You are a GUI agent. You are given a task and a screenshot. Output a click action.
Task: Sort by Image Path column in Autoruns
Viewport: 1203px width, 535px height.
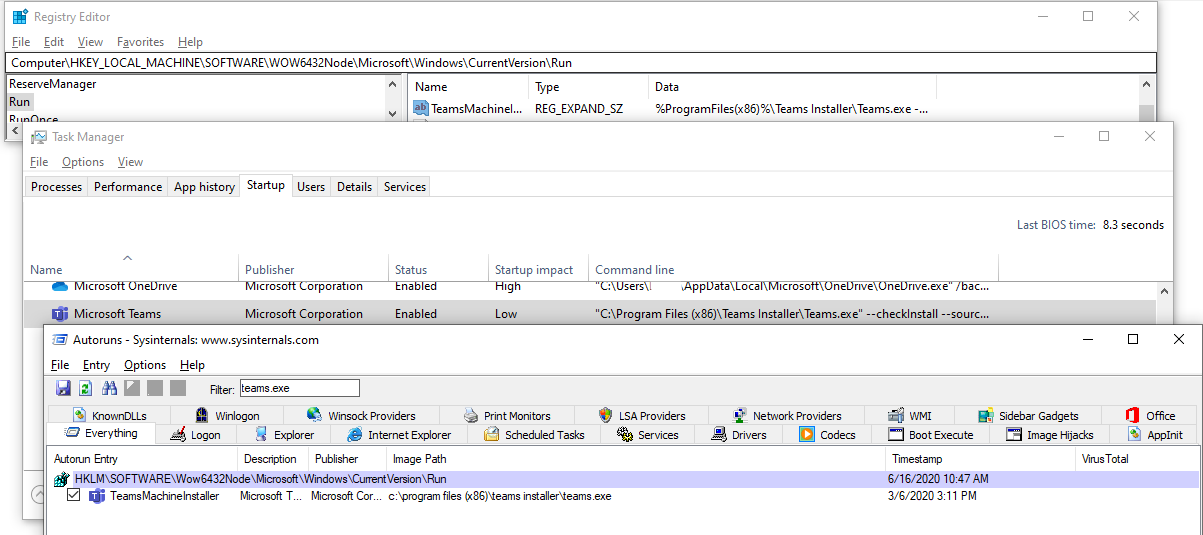[637, 459]
